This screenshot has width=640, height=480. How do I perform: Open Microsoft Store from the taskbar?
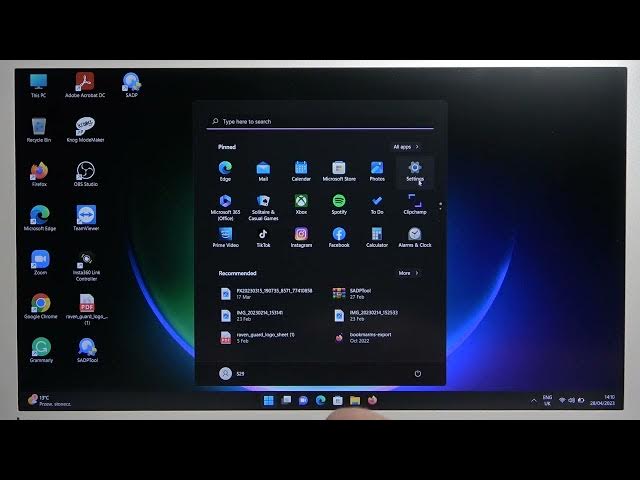(x=338, y=400)
